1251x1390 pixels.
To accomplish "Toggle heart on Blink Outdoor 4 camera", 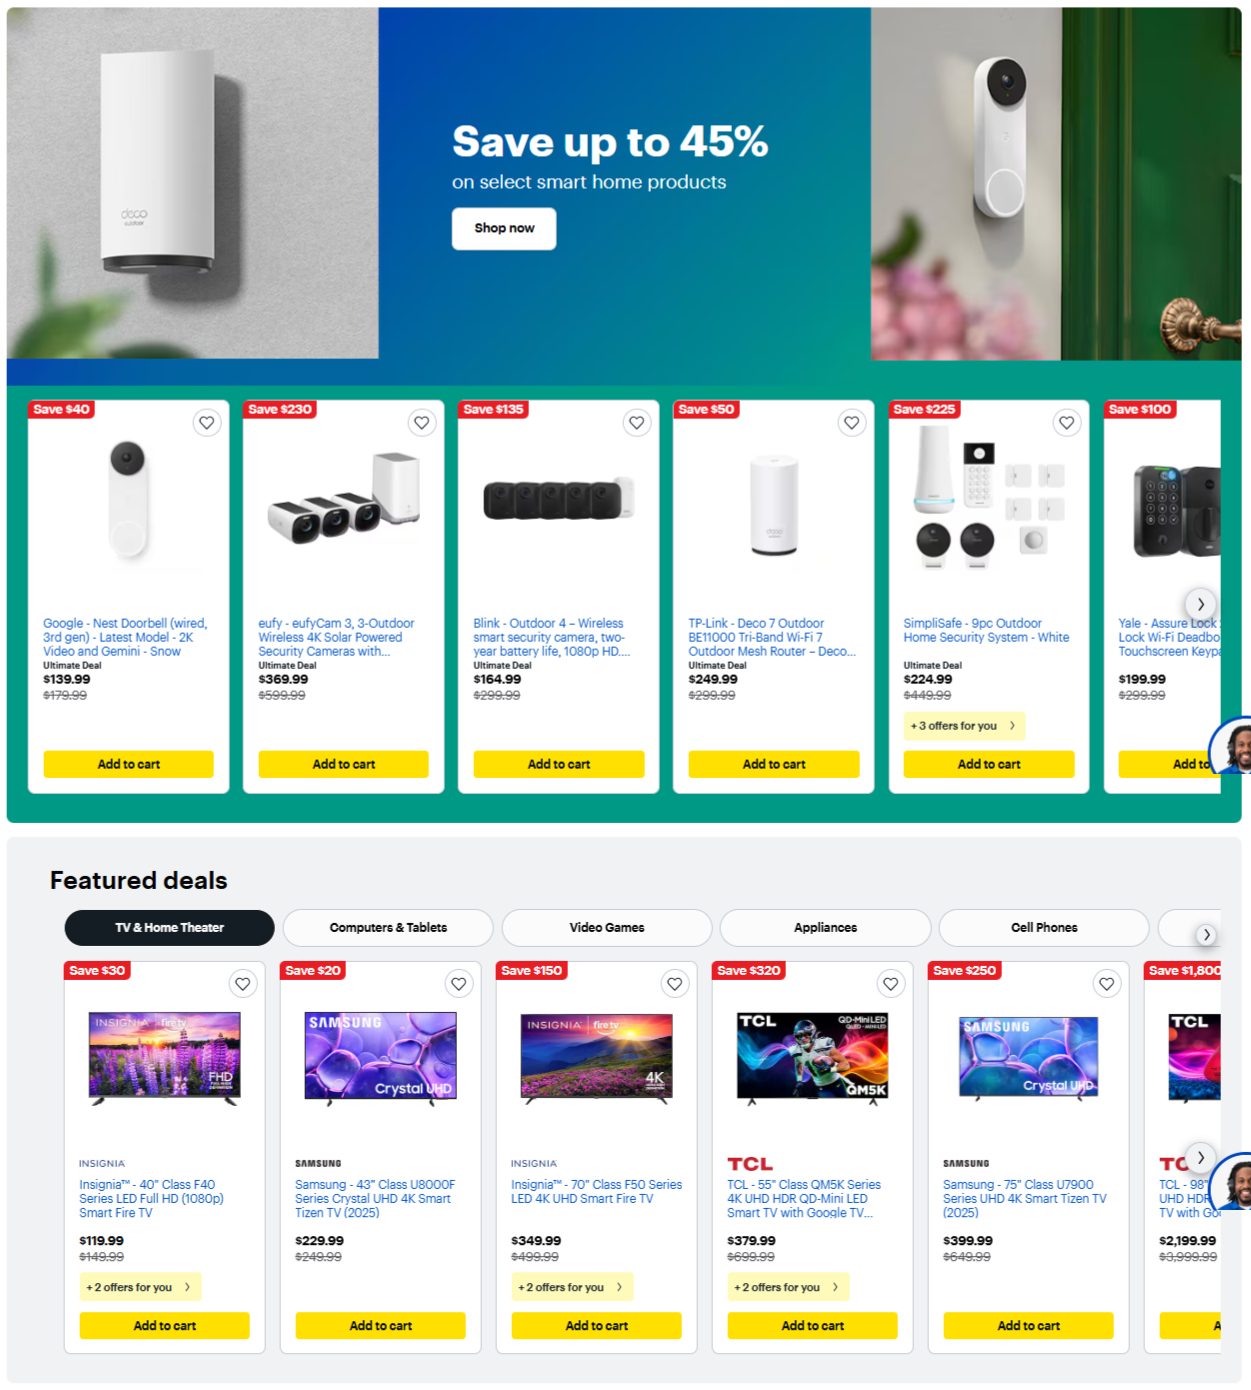I will click(x=637, y=423).
